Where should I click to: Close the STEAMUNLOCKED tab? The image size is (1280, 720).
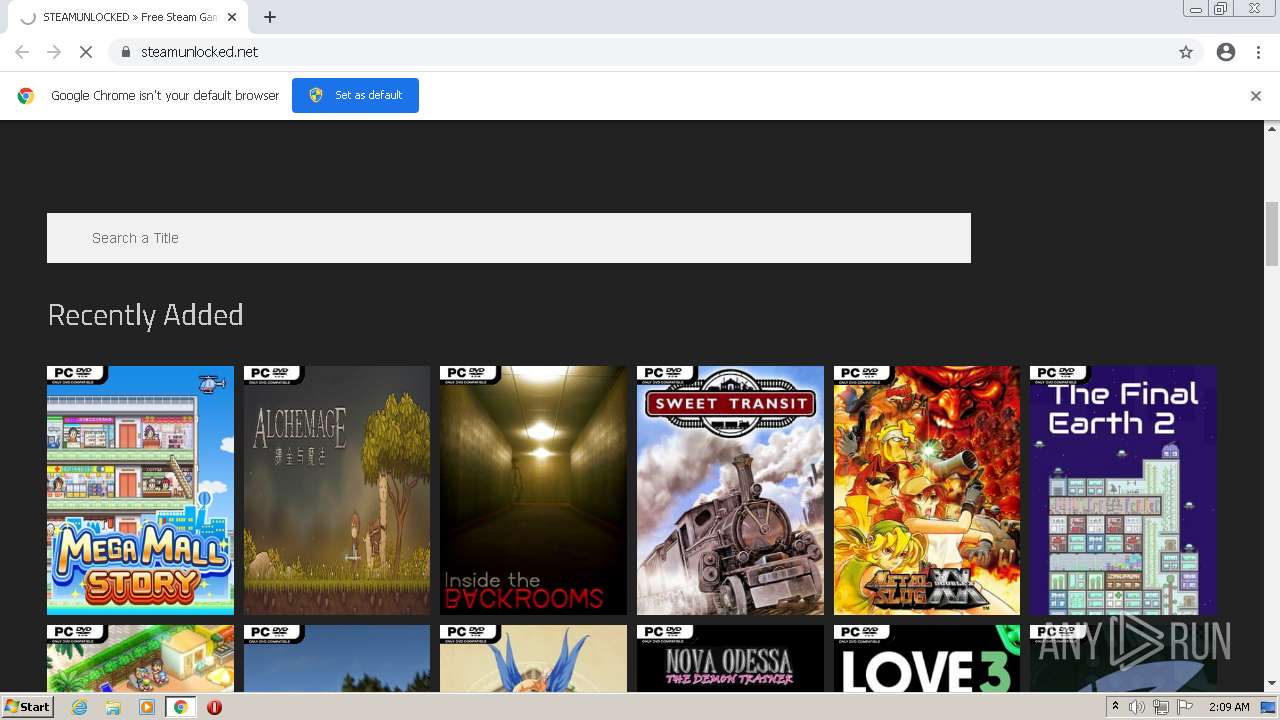tap(232, 17)
